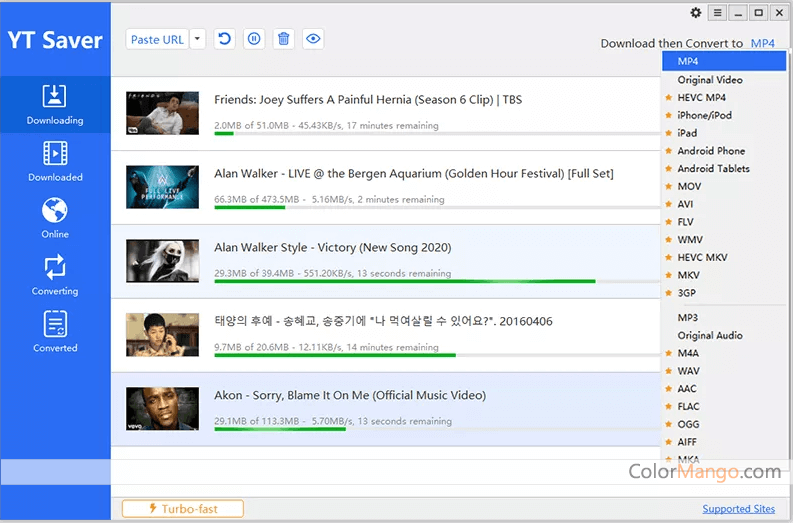Click the Friends Joey Hernia video thumbnail
Viewport: 793px width, 523px height.
pos(162,113)
